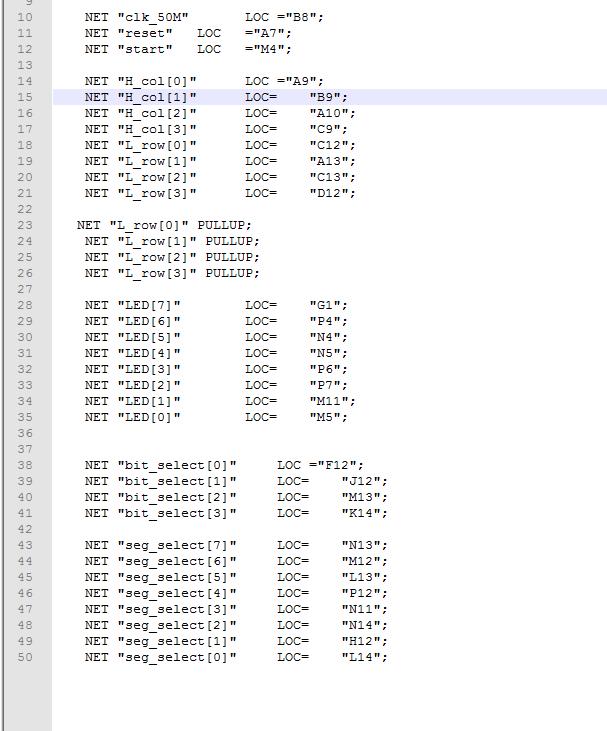Click bit_select[0] net name
The width and height of the screenshot is (607, 731).
point(177,465)
